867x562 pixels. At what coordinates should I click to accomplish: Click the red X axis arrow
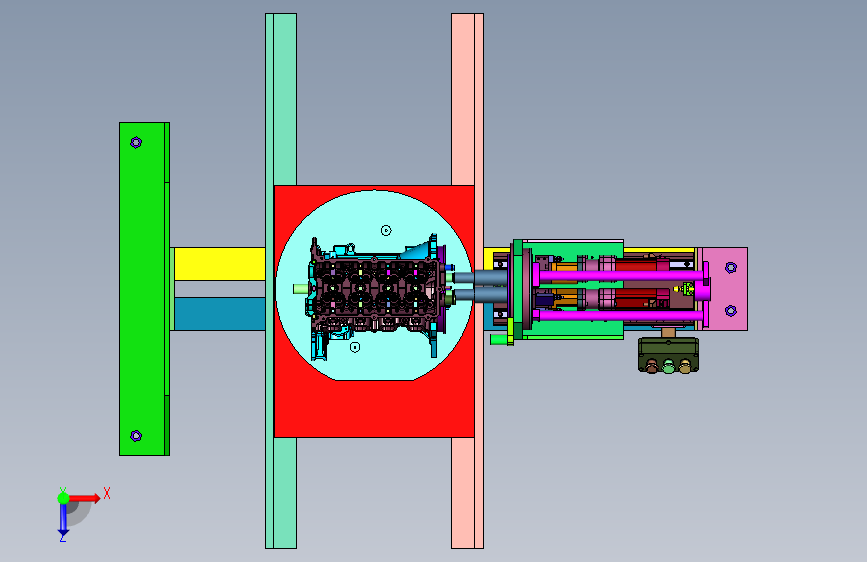(x=85, y=498)
